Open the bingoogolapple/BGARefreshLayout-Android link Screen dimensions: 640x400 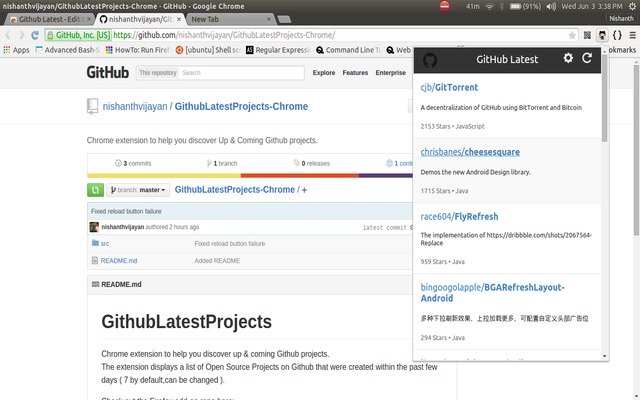click(x=492, y=293)
